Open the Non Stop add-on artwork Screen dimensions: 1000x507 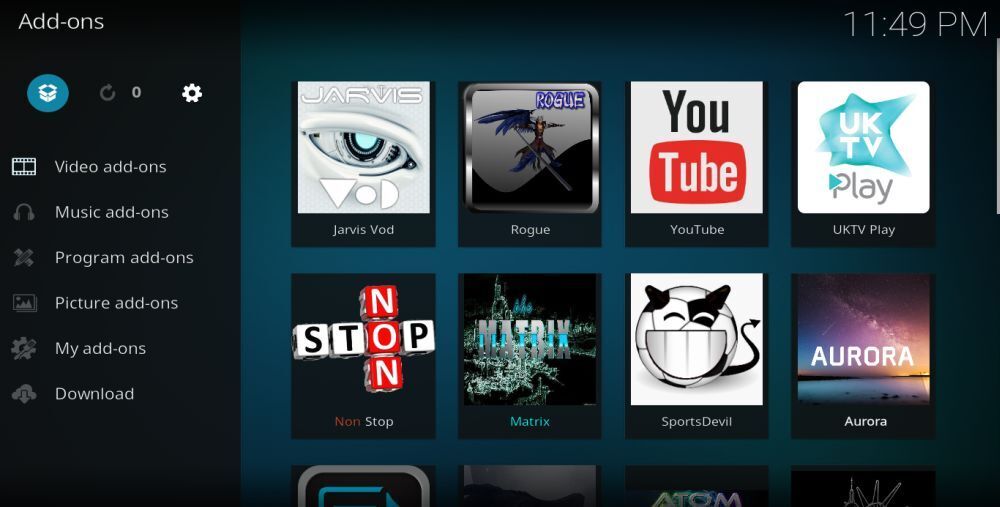click(x=364, y=339)
